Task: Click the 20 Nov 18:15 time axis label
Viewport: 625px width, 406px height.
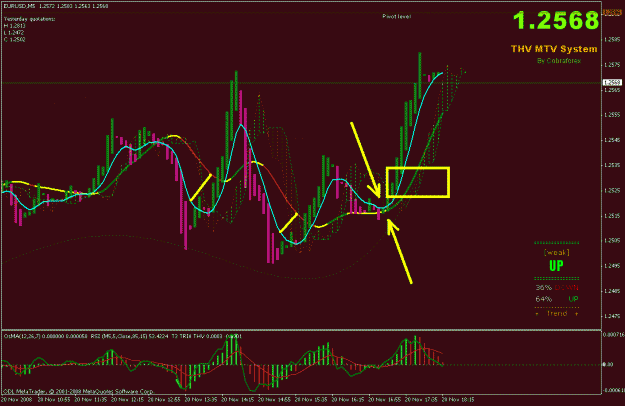Action: 458,399
